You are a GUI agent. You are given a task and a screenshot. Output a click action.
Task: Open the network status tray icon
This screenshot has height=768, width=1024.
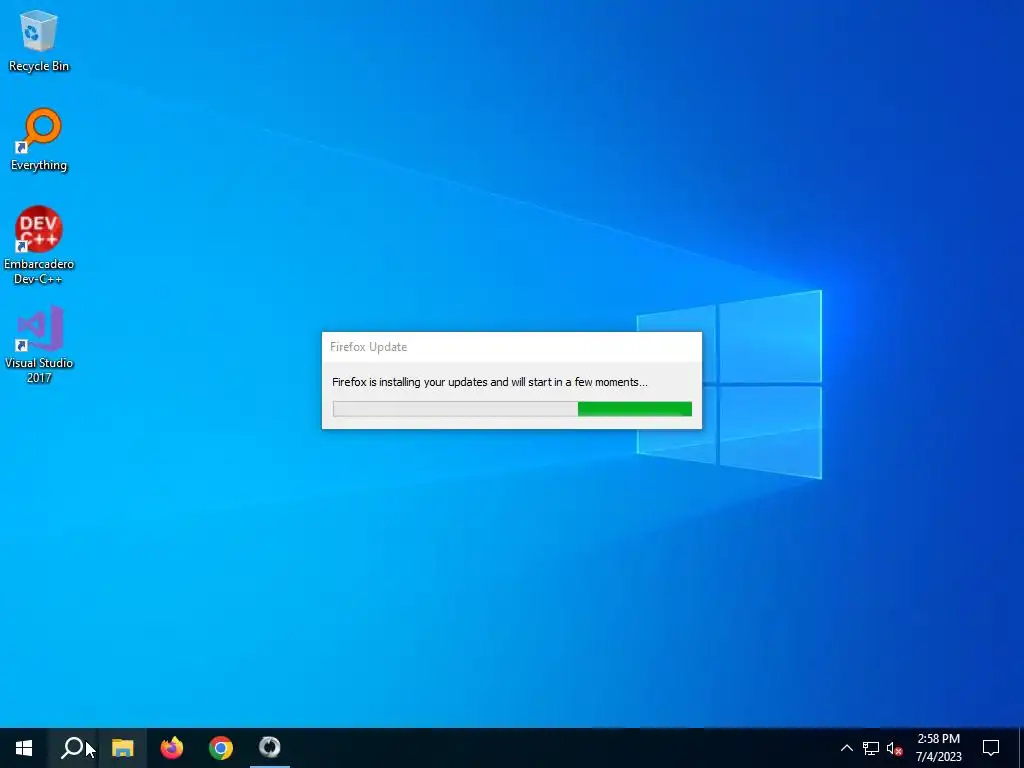tap(871, 748)
